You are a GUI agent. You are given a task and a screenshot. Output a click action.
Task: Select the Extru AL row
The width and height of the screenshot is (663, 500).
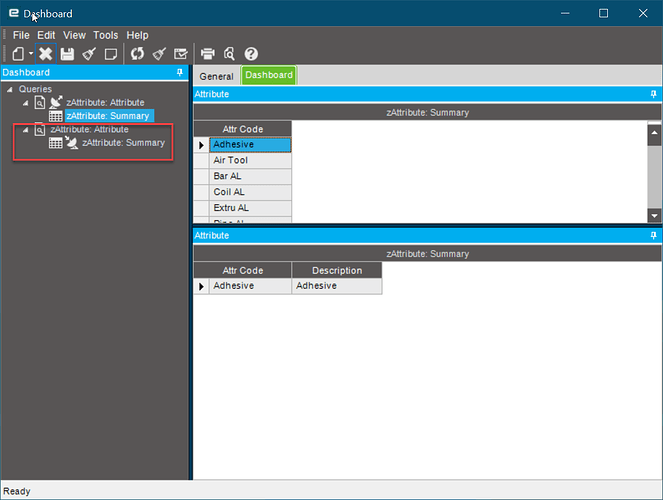click(250, 208)
